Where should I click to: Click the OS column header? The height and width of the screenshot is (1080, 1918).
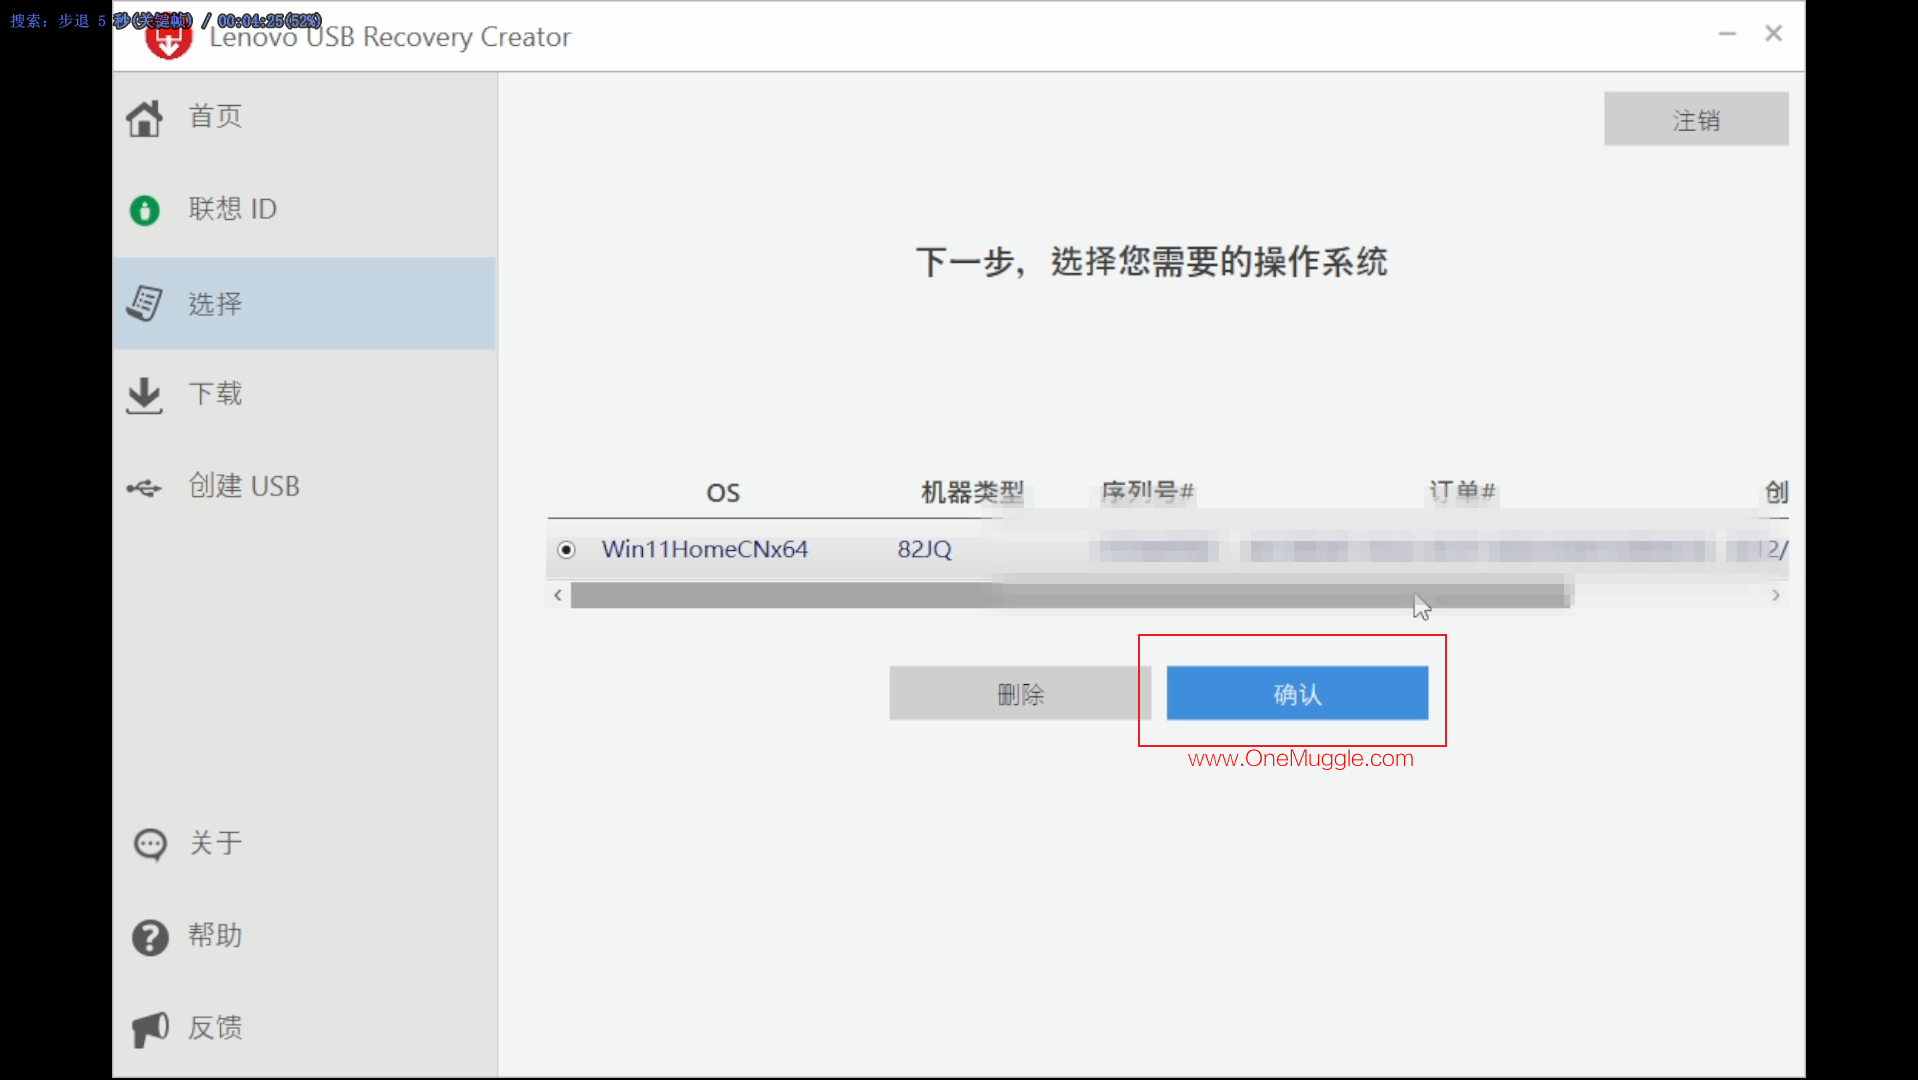pos(723,493)
